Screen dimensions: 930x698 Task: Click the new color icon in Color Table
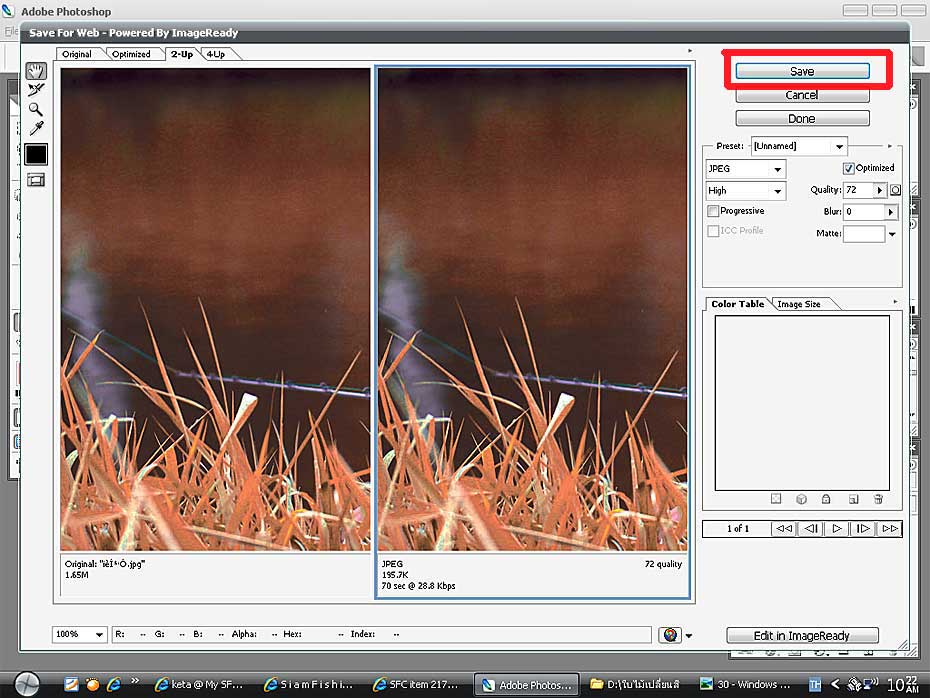tap(853, 499)
